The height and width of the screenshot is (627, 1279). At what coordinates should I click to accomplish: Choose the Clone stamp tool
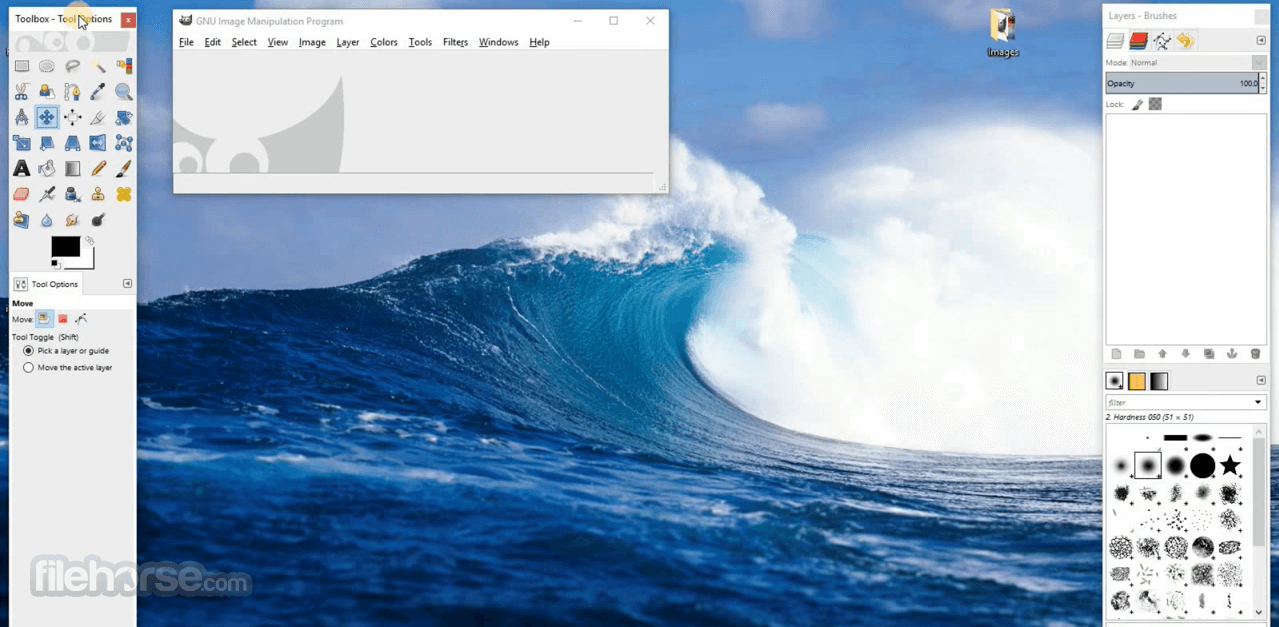[x=98, y=194]
